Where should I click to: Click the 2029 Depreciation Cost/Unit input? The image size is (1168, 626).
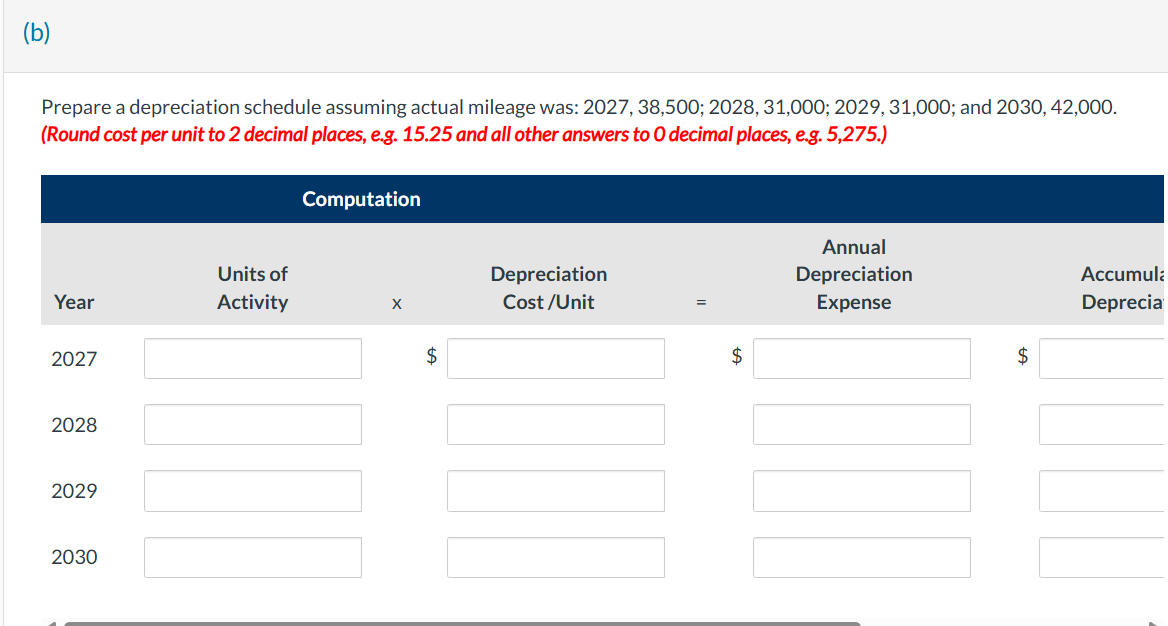coord(556,490)
